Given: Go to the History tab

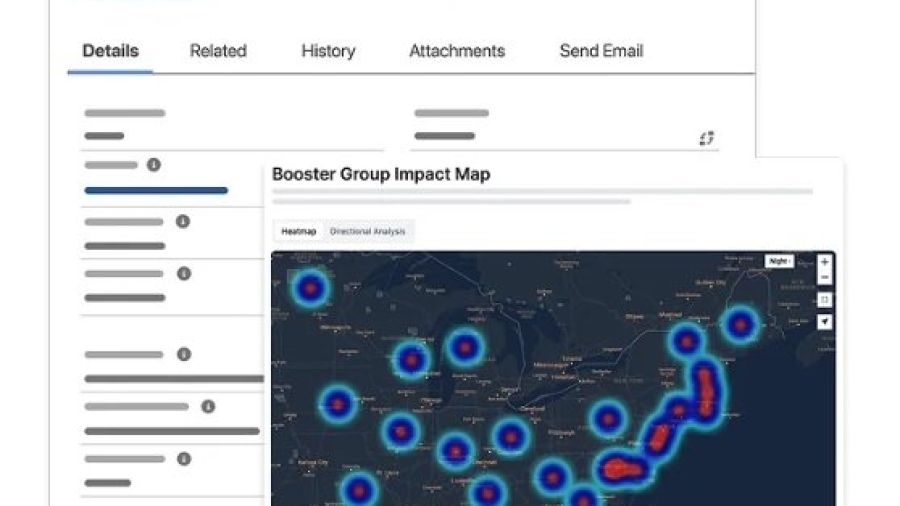Looking at the screenshot, I should (328, 51).
